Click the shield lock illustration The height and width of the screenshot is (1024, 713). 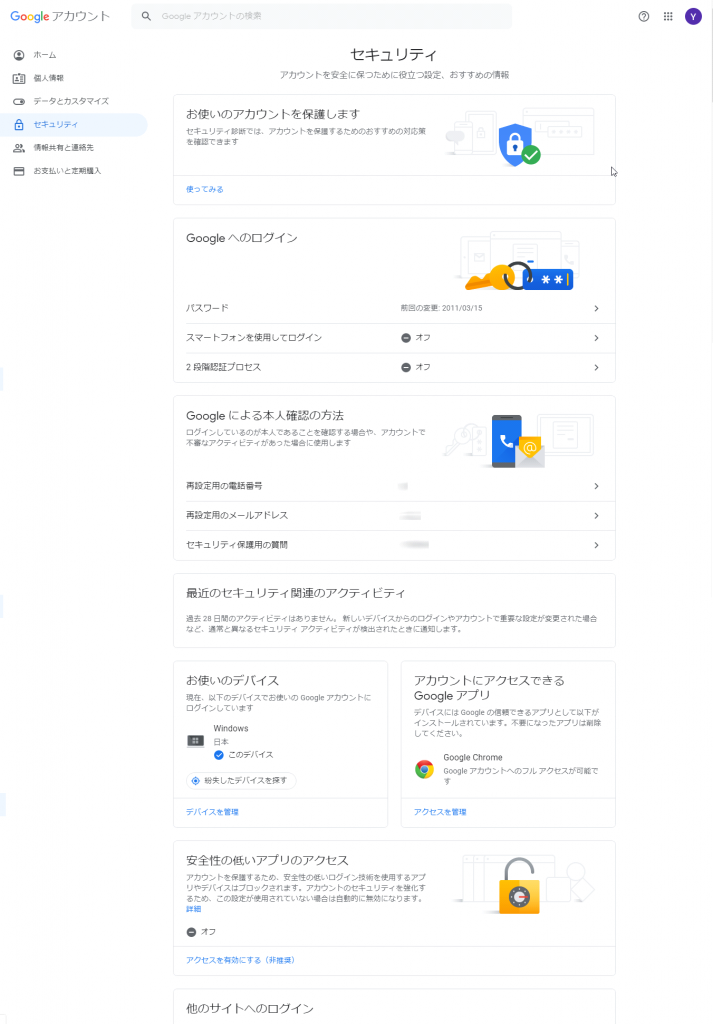tap(518, 144)
